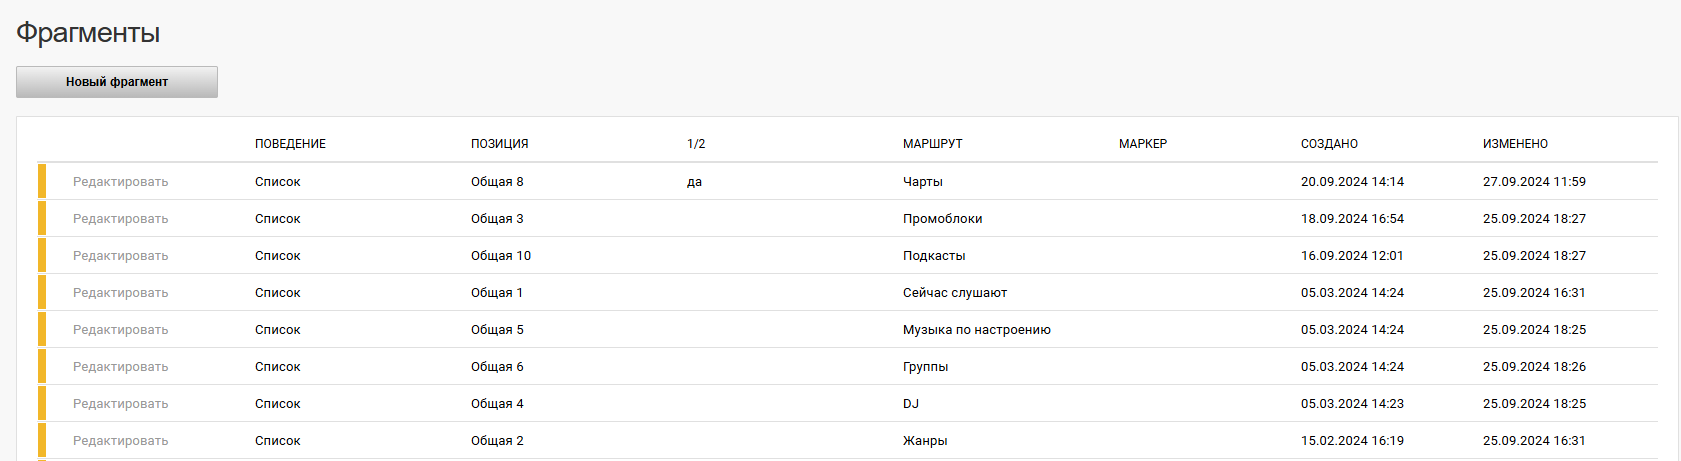
Task: Click the СОЗДАНО column header
Action: point(1329,144)
